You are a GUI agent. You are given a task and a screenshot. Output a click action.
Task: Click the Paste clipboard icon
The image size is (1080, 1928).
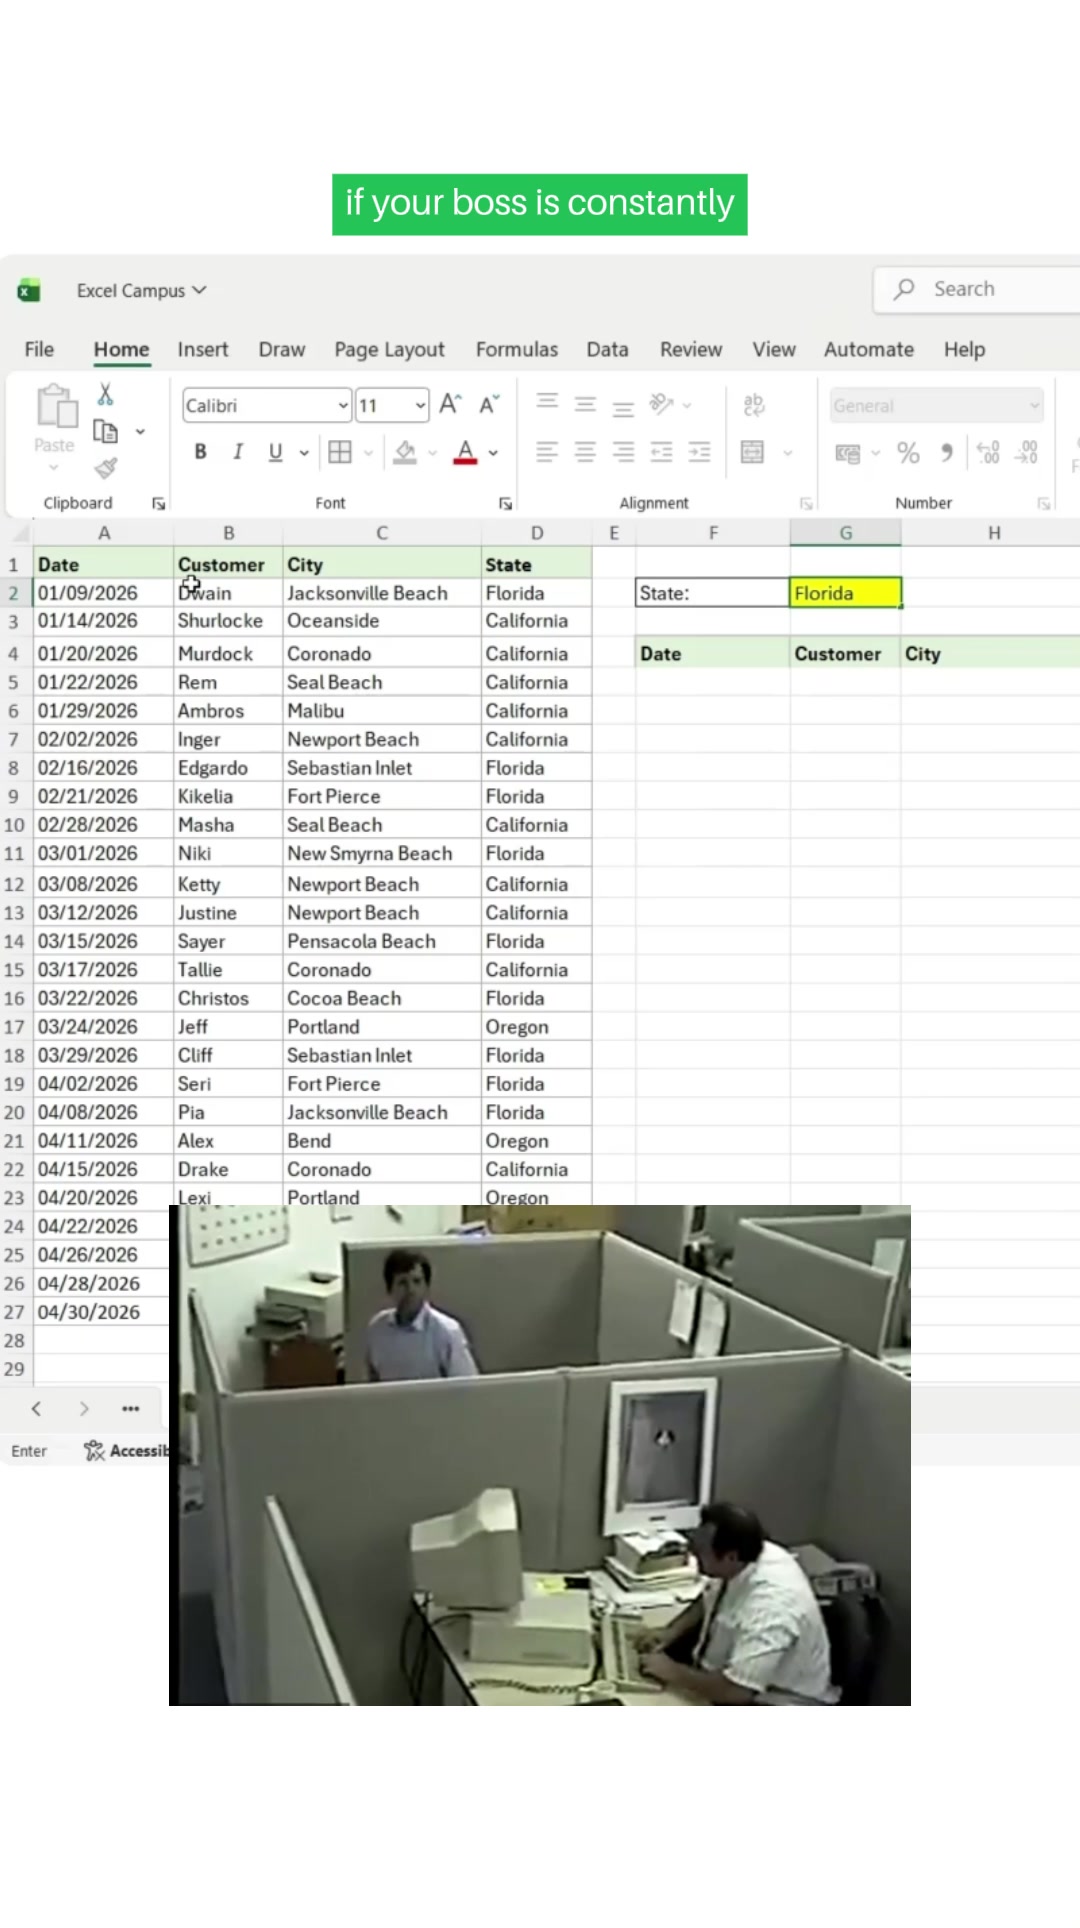pyautogui.click(x=56, y=407)
